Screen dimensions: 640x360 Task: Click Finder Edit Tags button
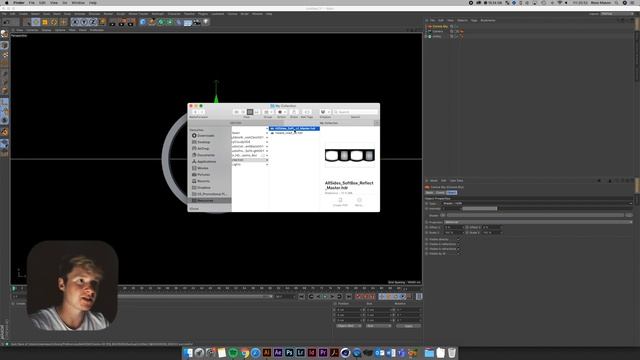pos(307,112)
